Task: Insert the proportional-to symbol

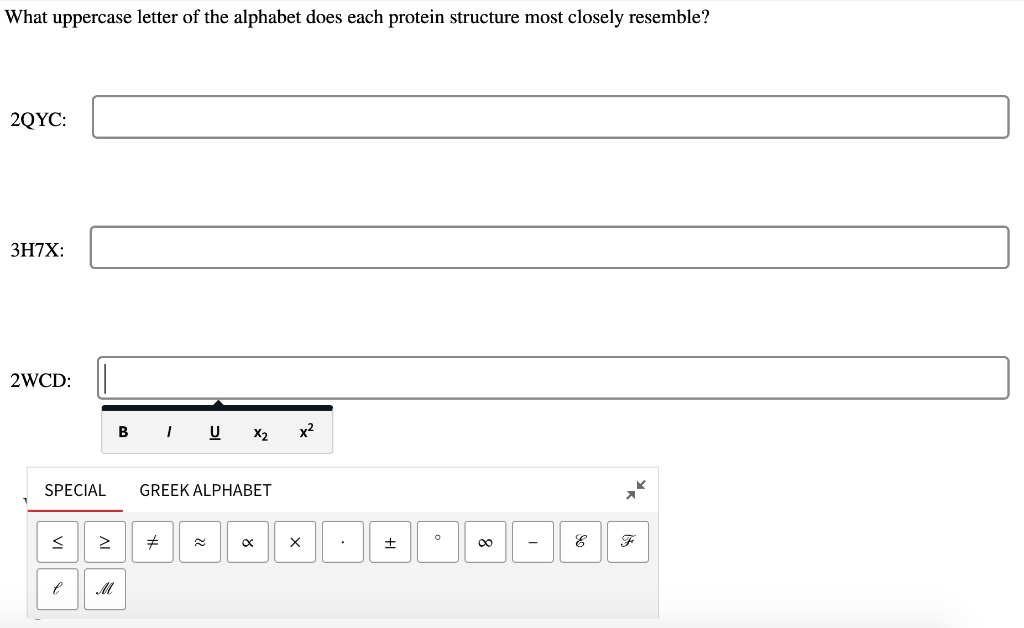Action: 247,541
